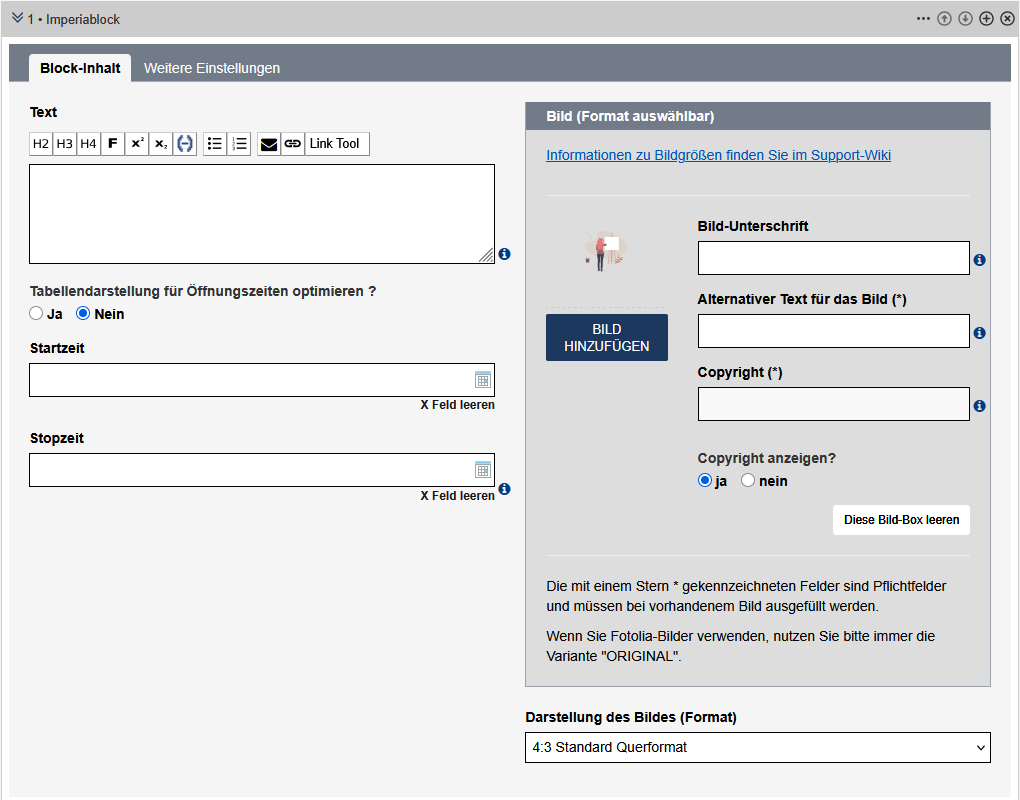Select 'Ja' for Tabellendarstellung optimieren
The image size is (1020, 800).
point(37,314)
